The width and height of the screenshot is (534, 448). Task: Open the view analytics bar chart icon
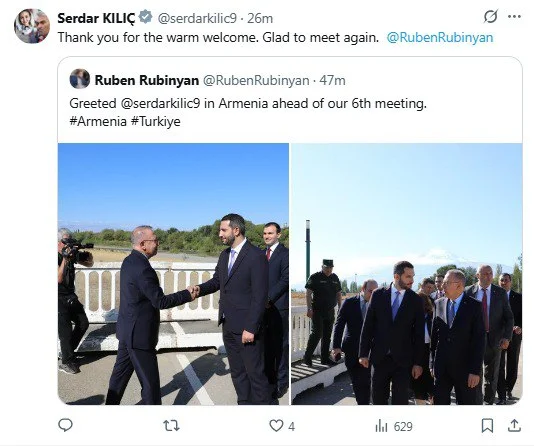point(381,426)
